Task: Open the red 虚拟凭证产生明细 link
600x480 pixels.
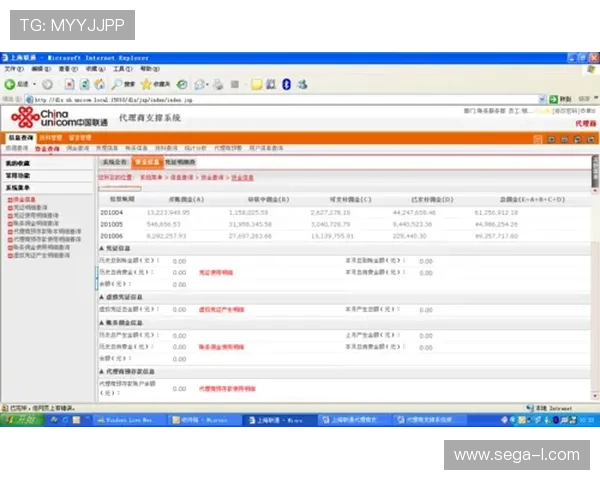Action: coord(221,309)
